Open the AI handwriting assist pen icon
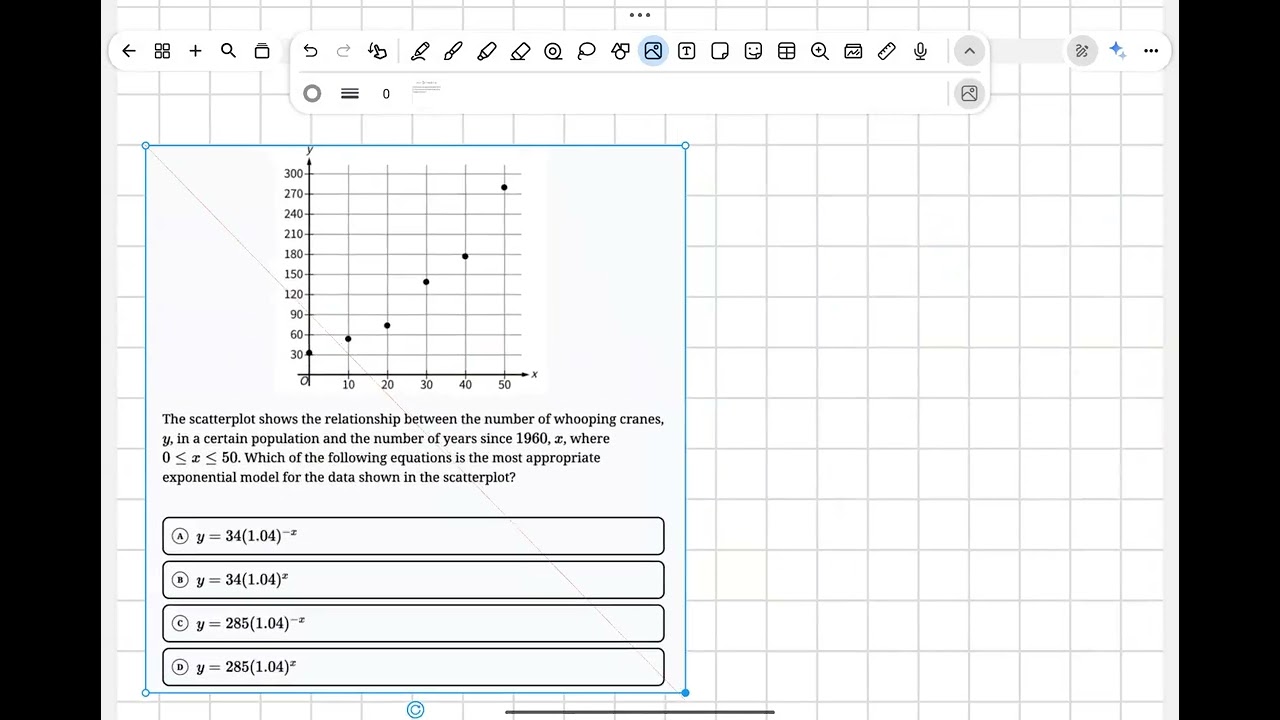 coord(1082,51)
